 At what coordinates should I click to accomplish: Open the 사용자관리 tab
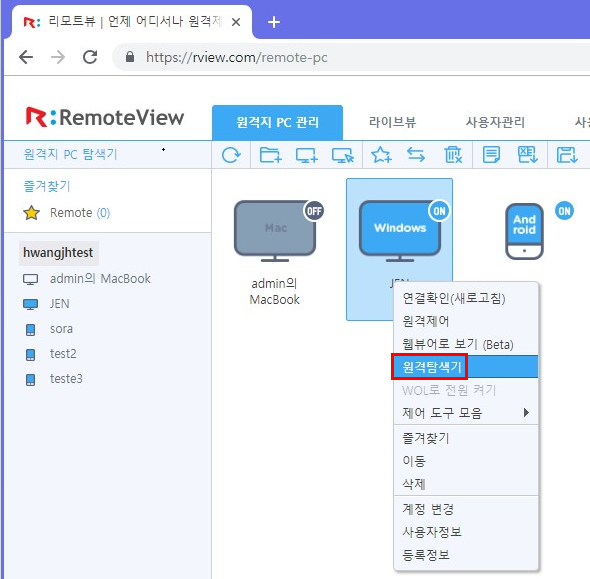[x=495, y=122]
